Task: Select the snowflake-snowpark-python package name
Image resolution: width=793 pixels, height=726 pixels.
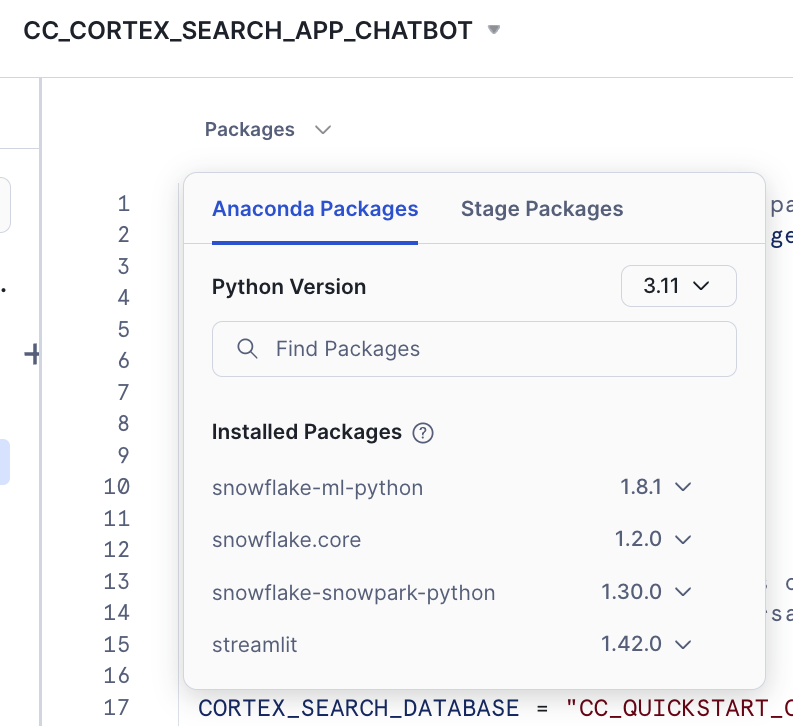Action: (353, 592)
